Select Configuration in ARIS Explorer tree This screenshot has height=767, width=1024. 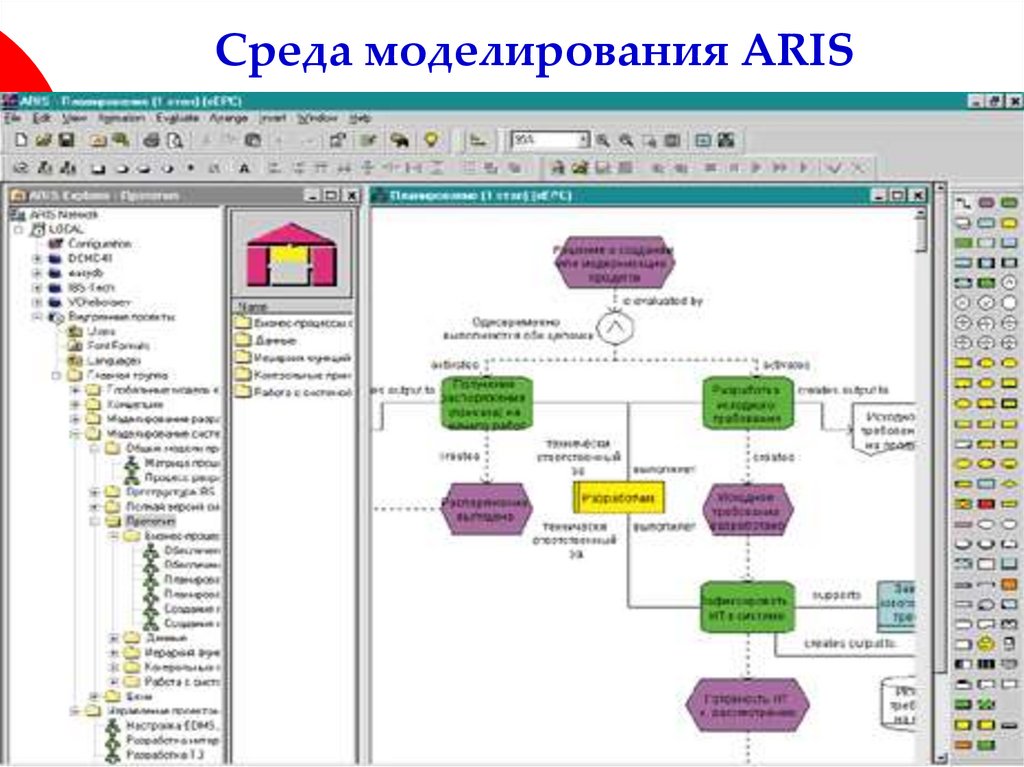click(99, 244)
